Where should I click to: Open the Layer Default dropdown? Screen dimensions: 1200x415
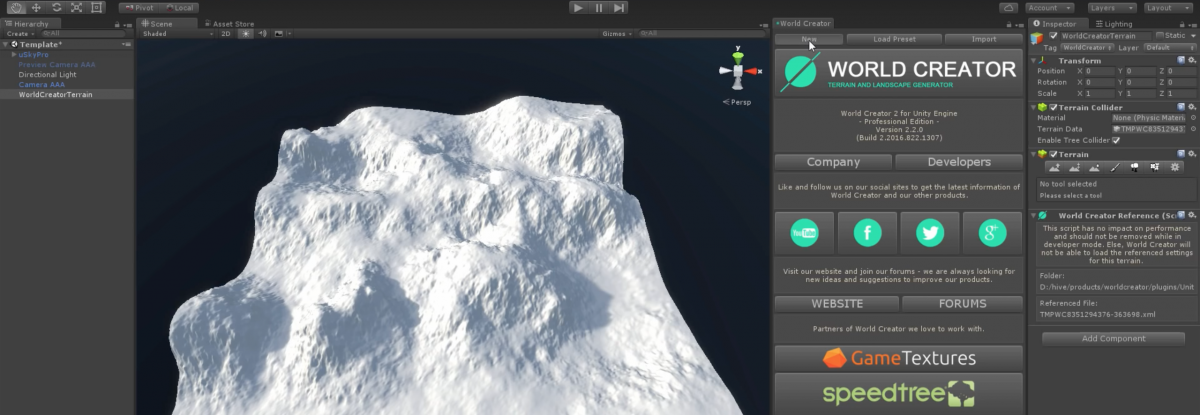(x=1168, y=47)
